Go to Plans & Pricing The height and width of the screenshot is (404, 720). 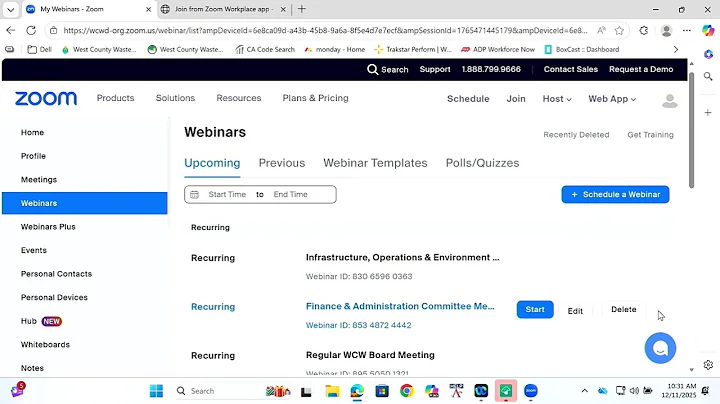315,98
